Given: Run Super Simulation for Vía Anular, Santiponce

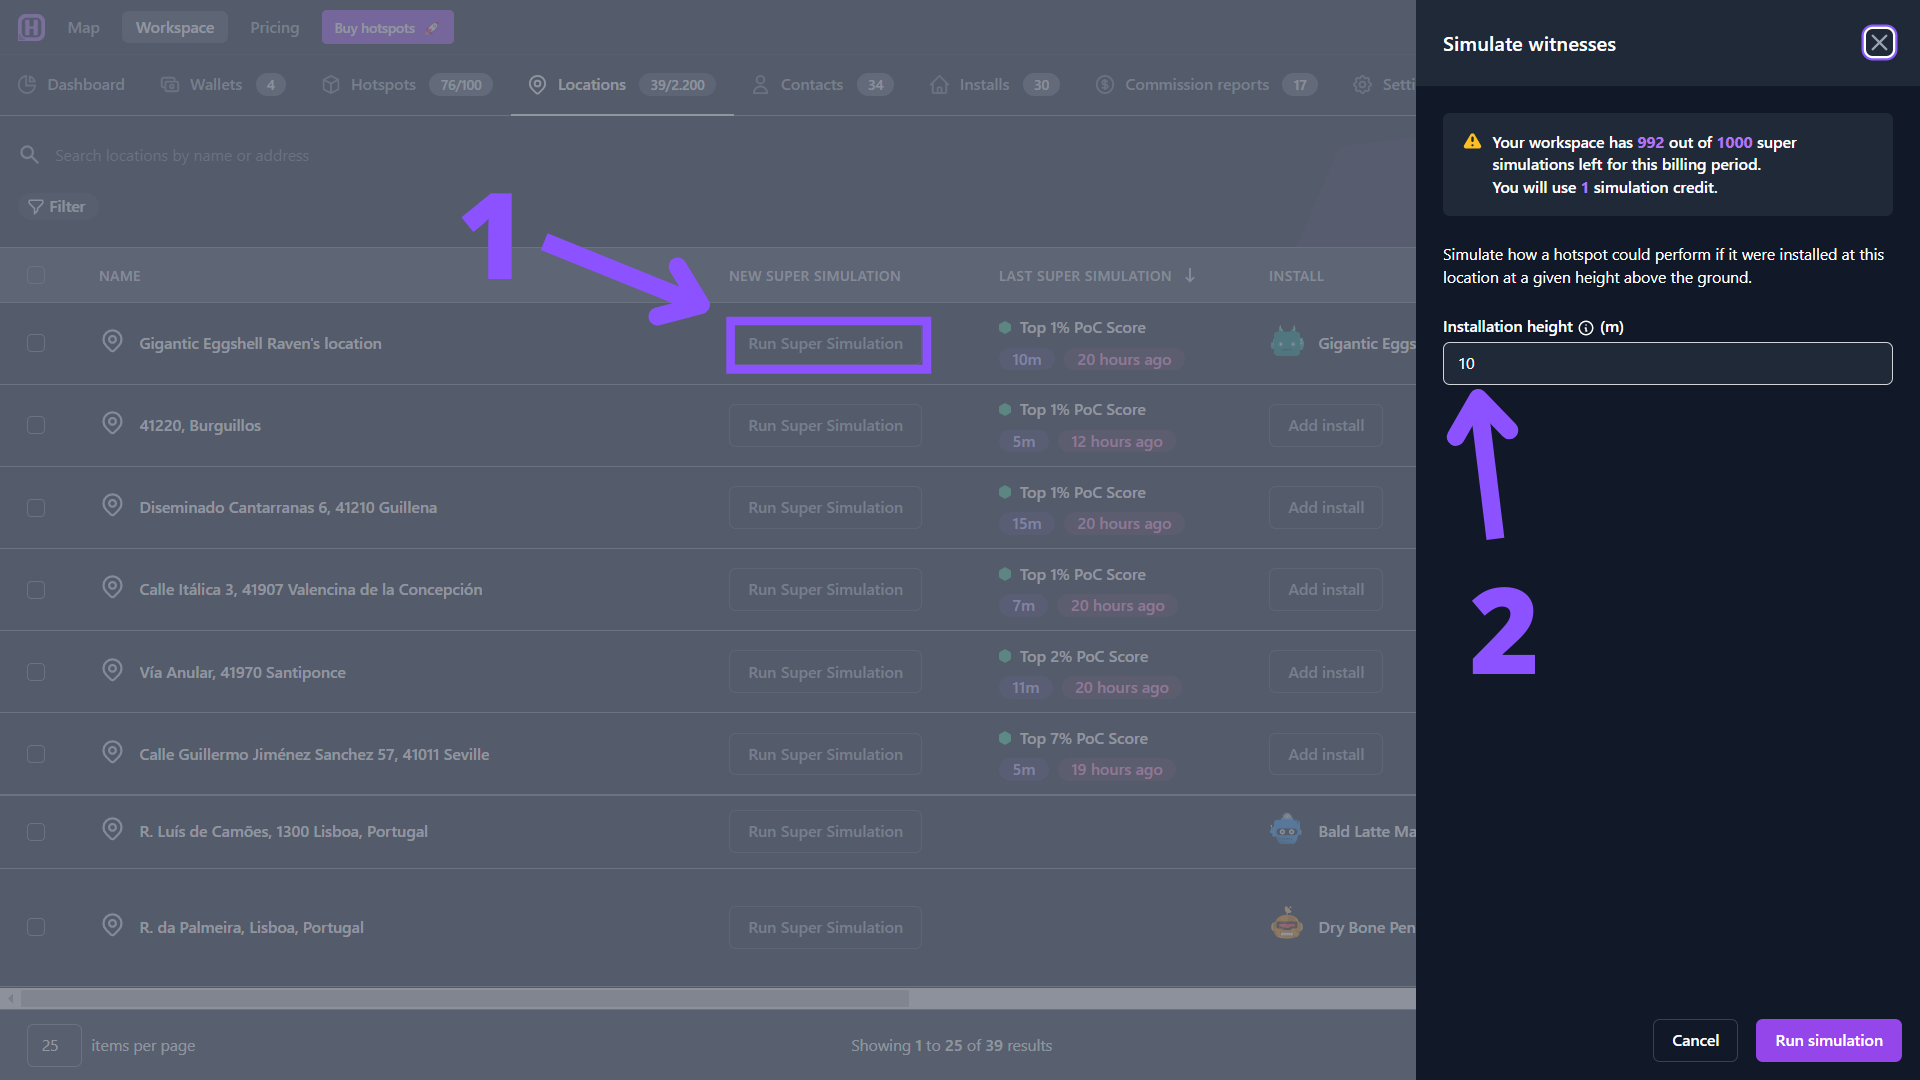Looking at the screenshot, I should [x=825, y=672].
